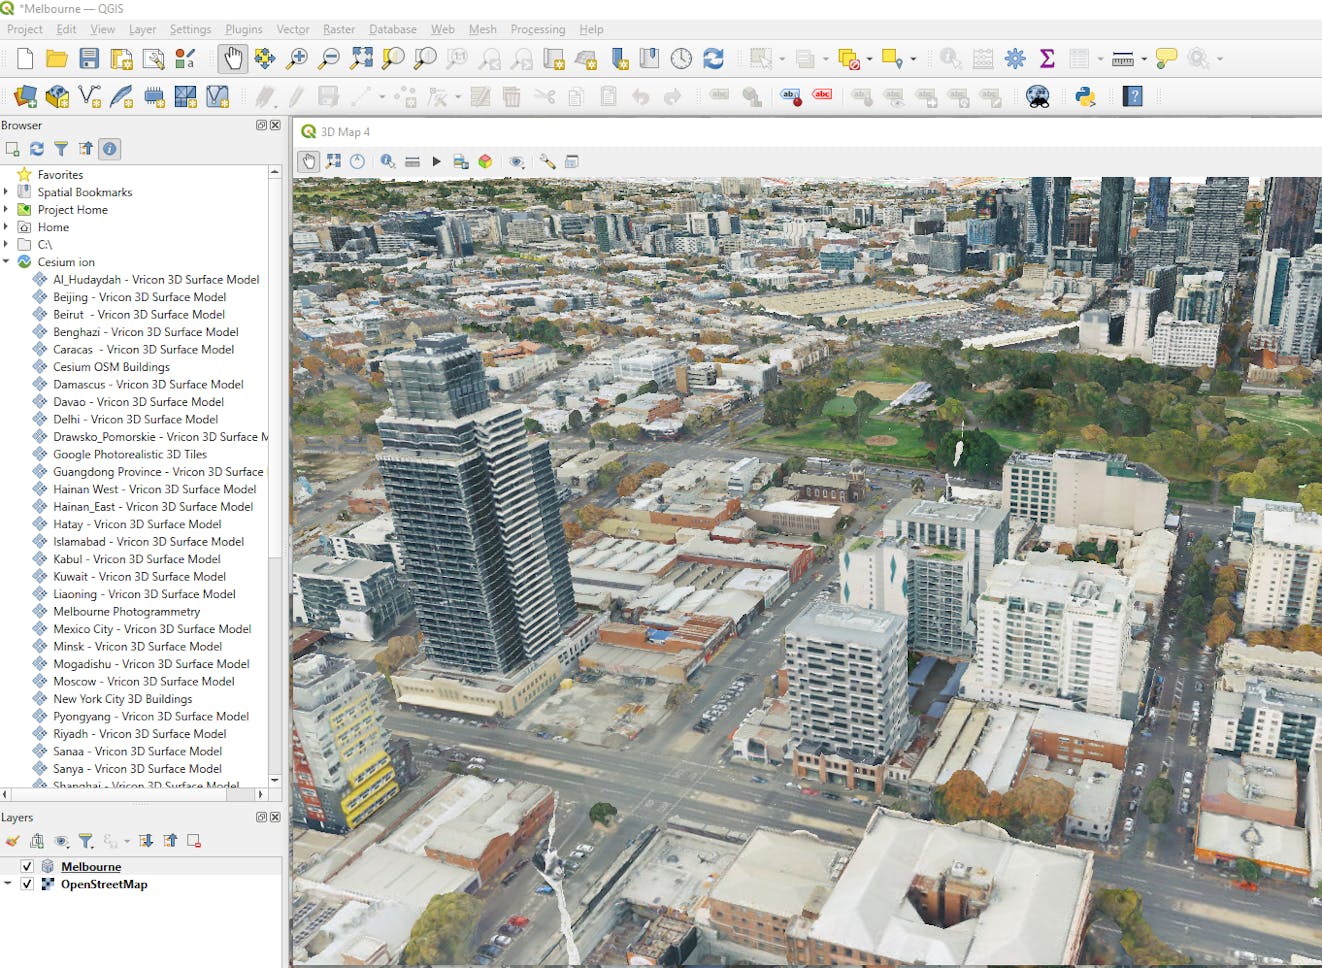Screen dimensions: 1322x968
Task: Click the Identify tool in the 3D Map toolbar
Action: (x=387, y=160)
